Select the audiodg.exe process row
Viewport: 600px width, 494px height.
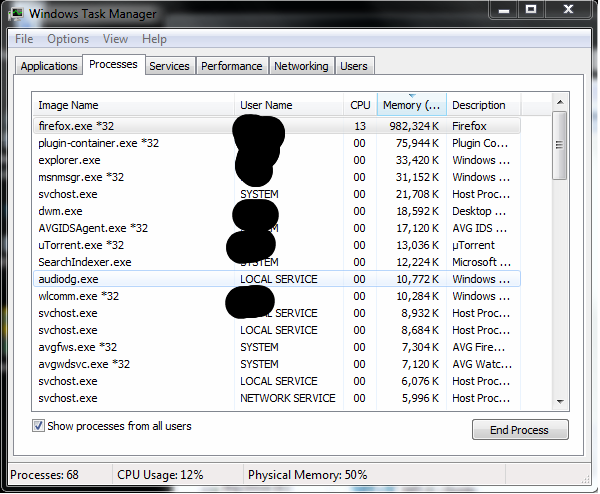[68, 279]
